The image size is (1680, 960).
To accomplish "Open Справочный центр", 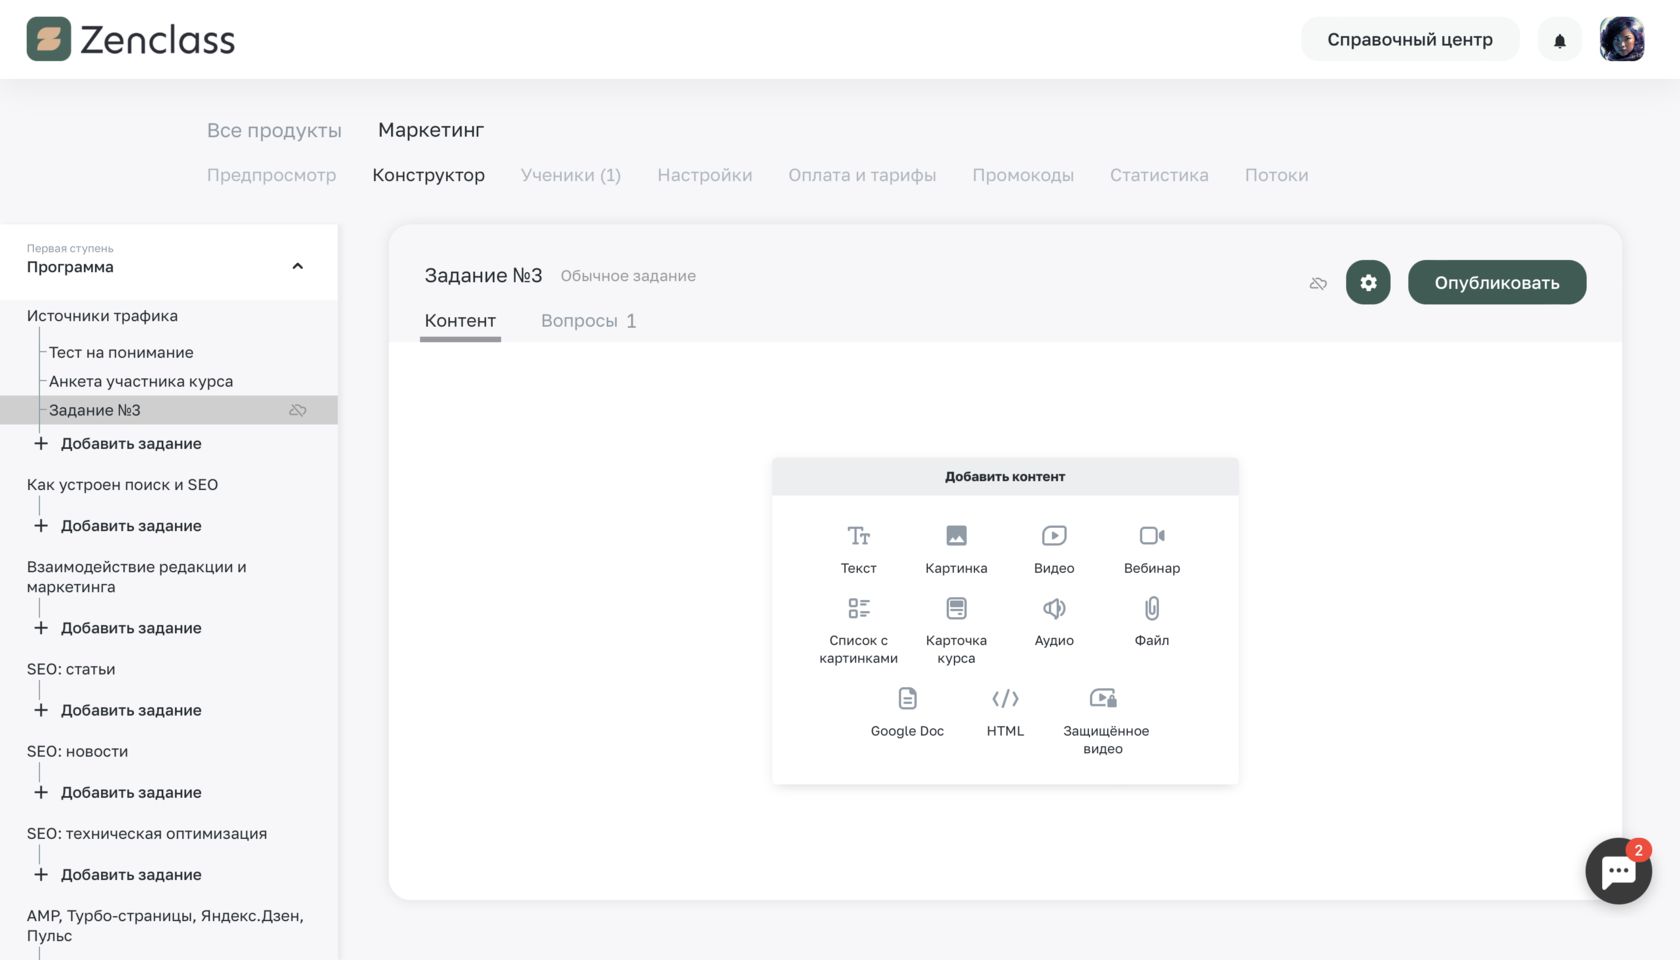I will point(1410,39).
